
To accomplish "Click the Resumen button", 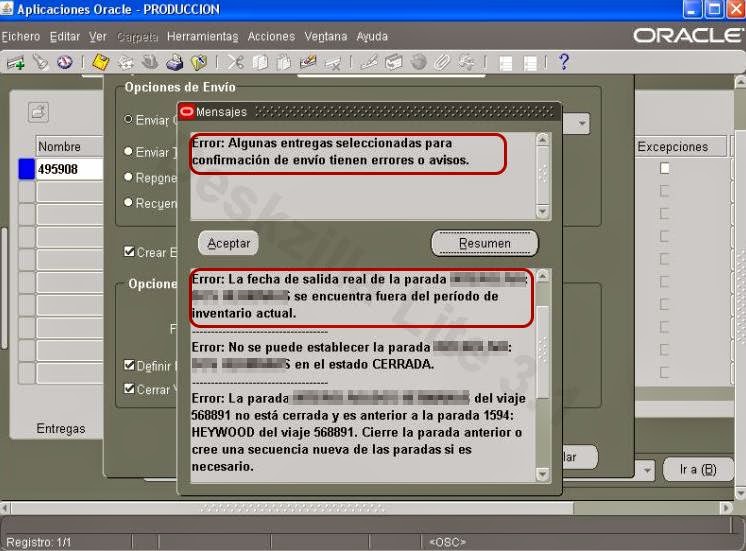I will (x=484, y=243).
